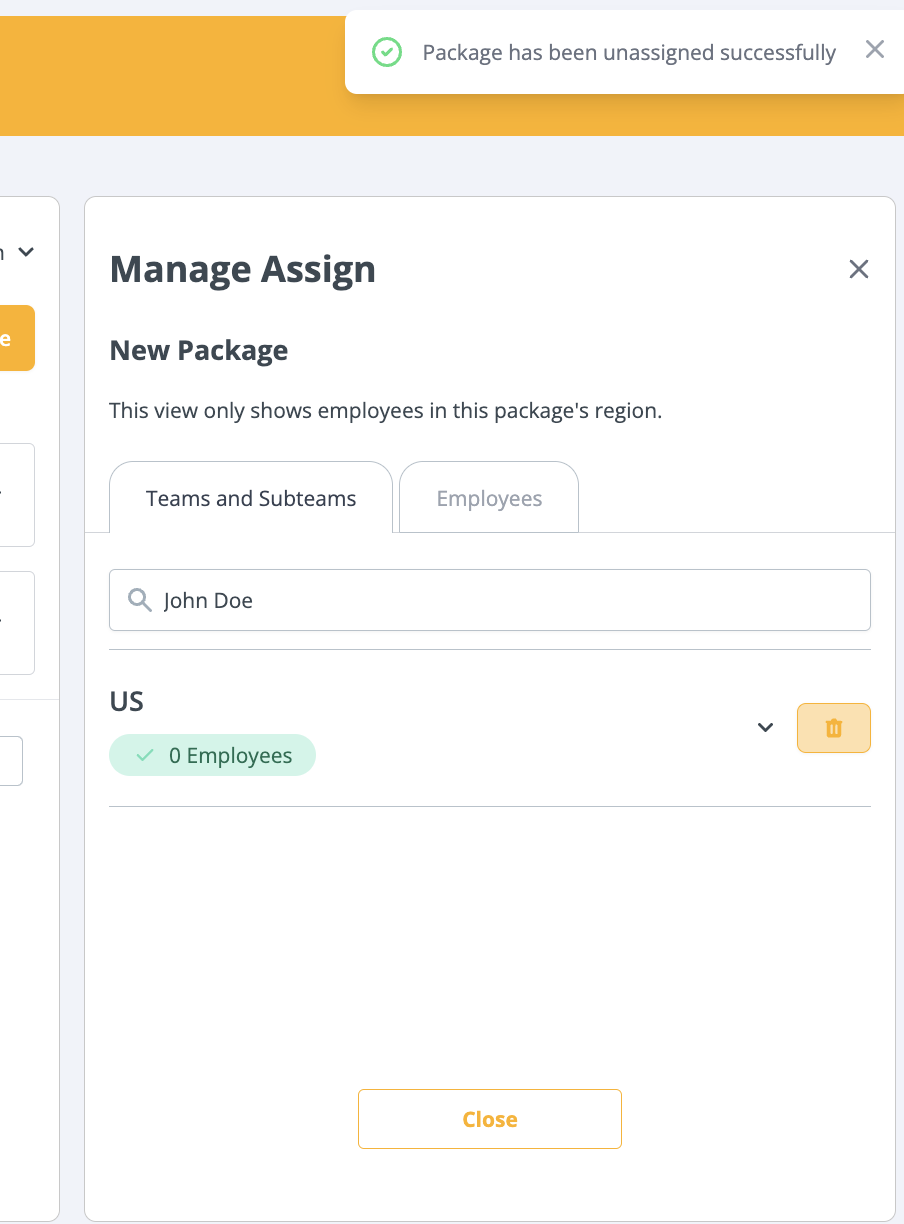Viewport: 904px width, 1224px height.
Task: Click the partially visible orange button on left
Action: tap(16, 338)
